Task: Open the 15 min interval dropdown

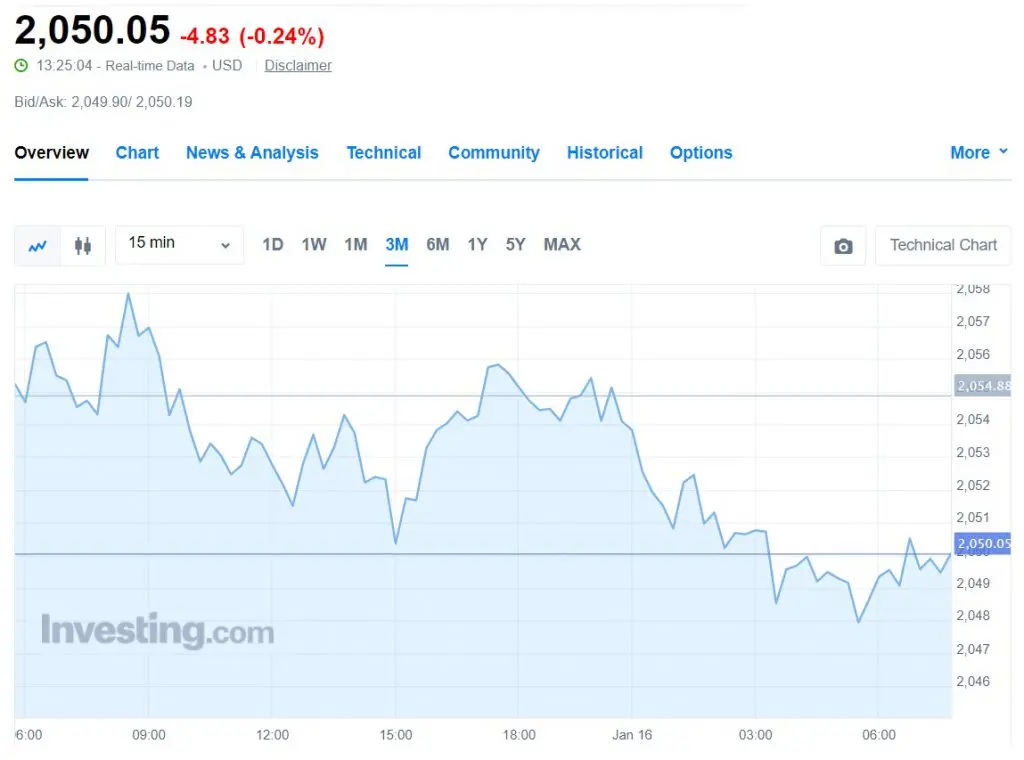Action: point(180,245)
